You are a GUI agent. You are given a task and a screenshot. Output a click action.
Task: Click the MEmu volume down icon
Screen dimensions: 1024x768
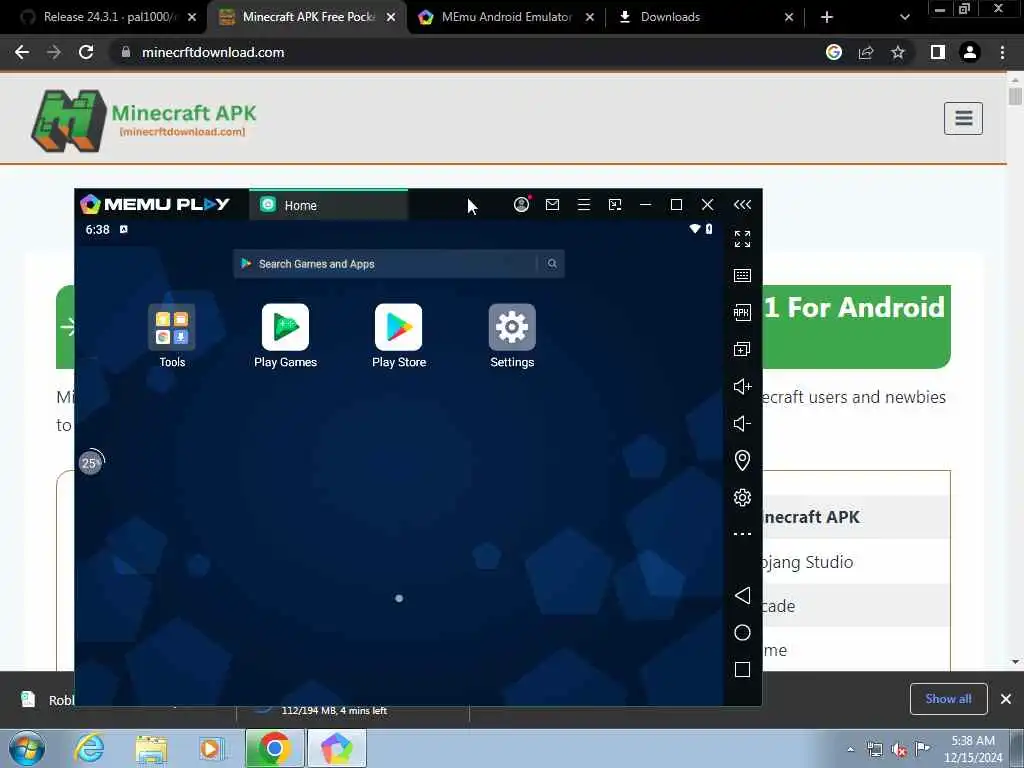point(742,423)
